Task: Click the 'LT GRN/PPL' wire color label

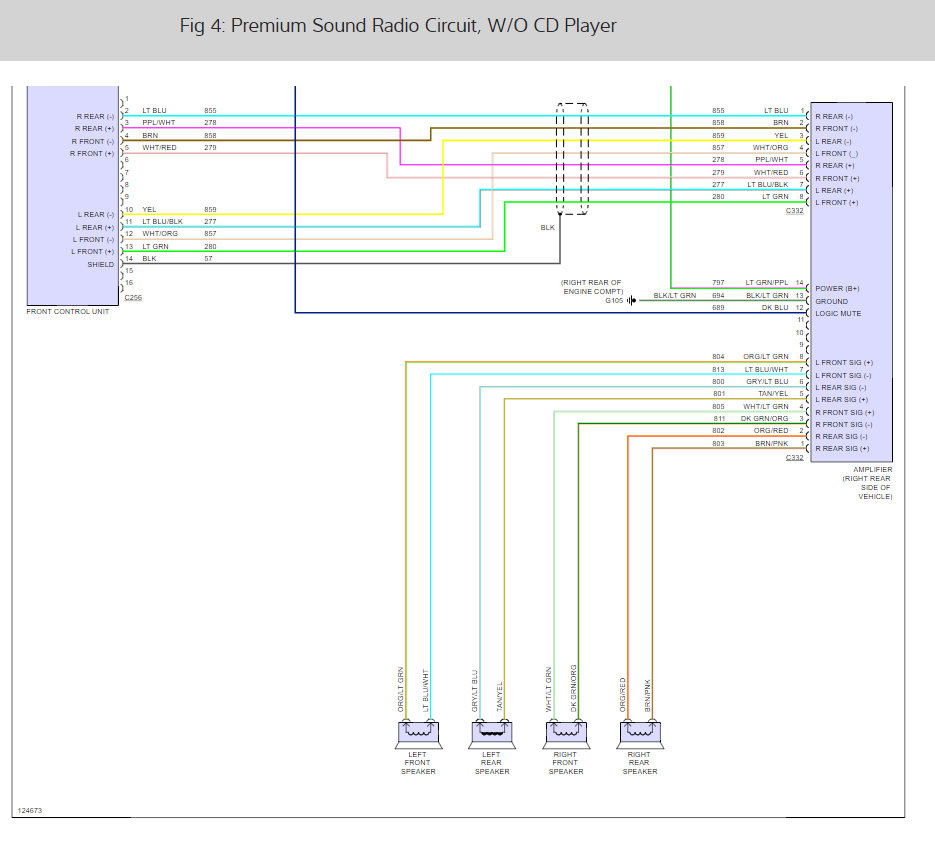Action: click(x=767, y=283)
